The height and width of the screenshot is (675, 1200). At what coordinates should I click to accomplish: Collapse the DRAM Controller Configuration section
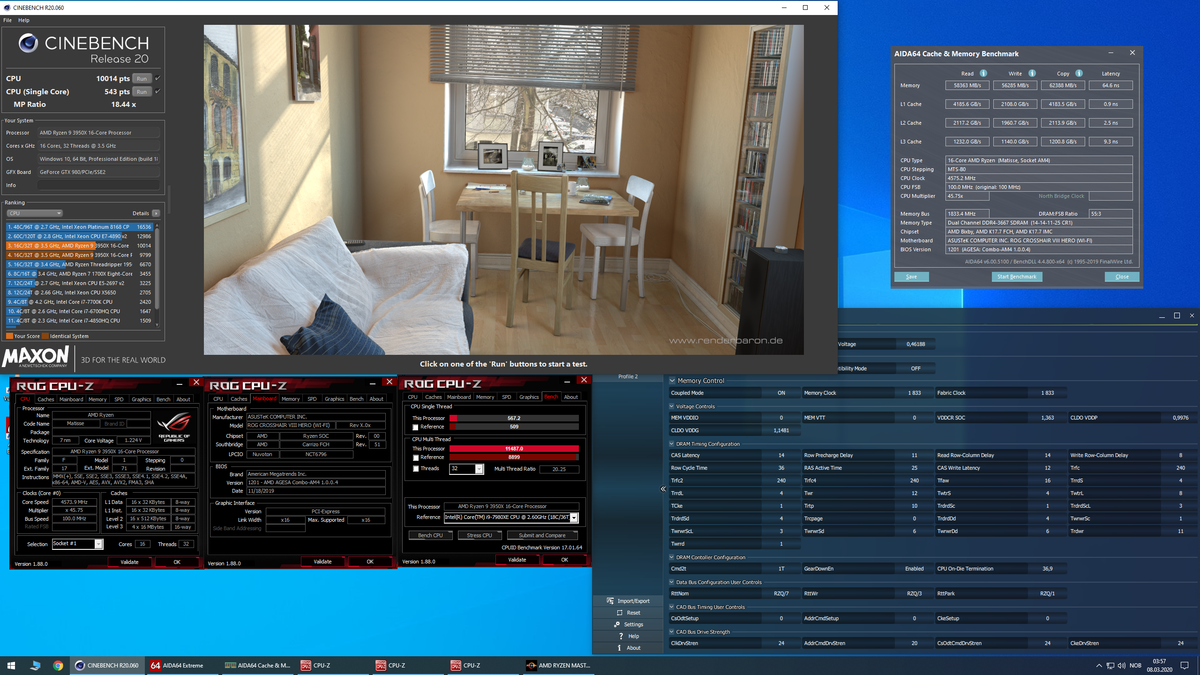(672, 557)
